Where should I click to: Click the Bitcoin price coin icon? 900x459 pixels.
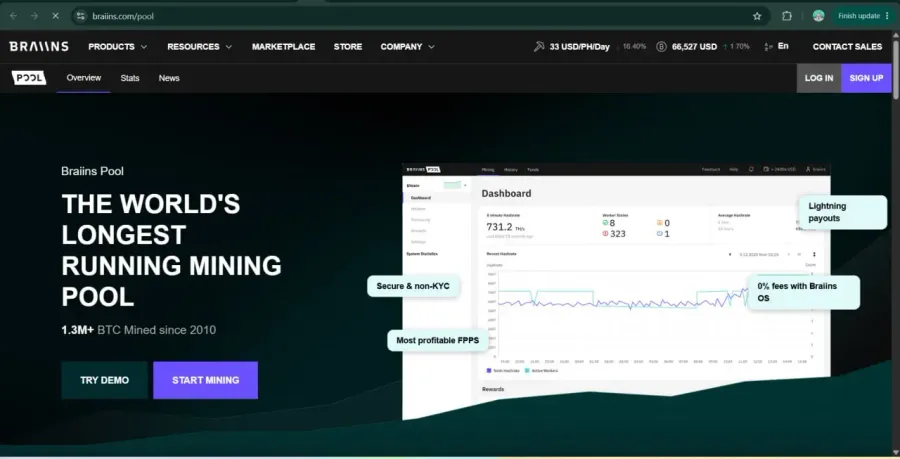click(x=661, y=46)
